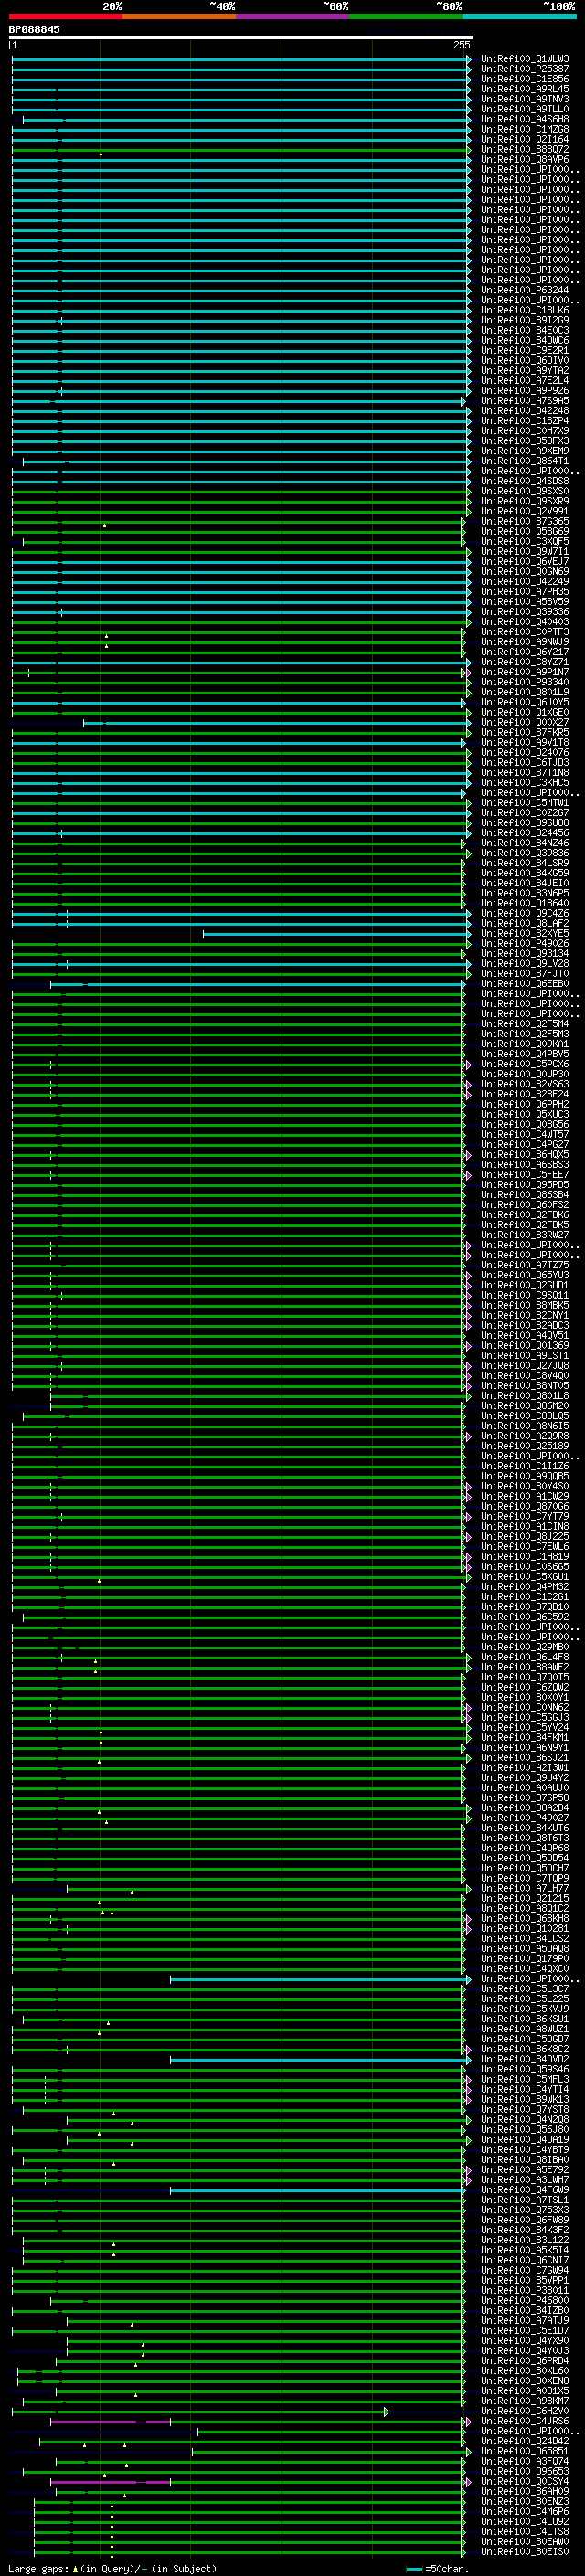Click the white query sequence bar
Viewport: 585px width, 2576px height.
pos(241,37)
